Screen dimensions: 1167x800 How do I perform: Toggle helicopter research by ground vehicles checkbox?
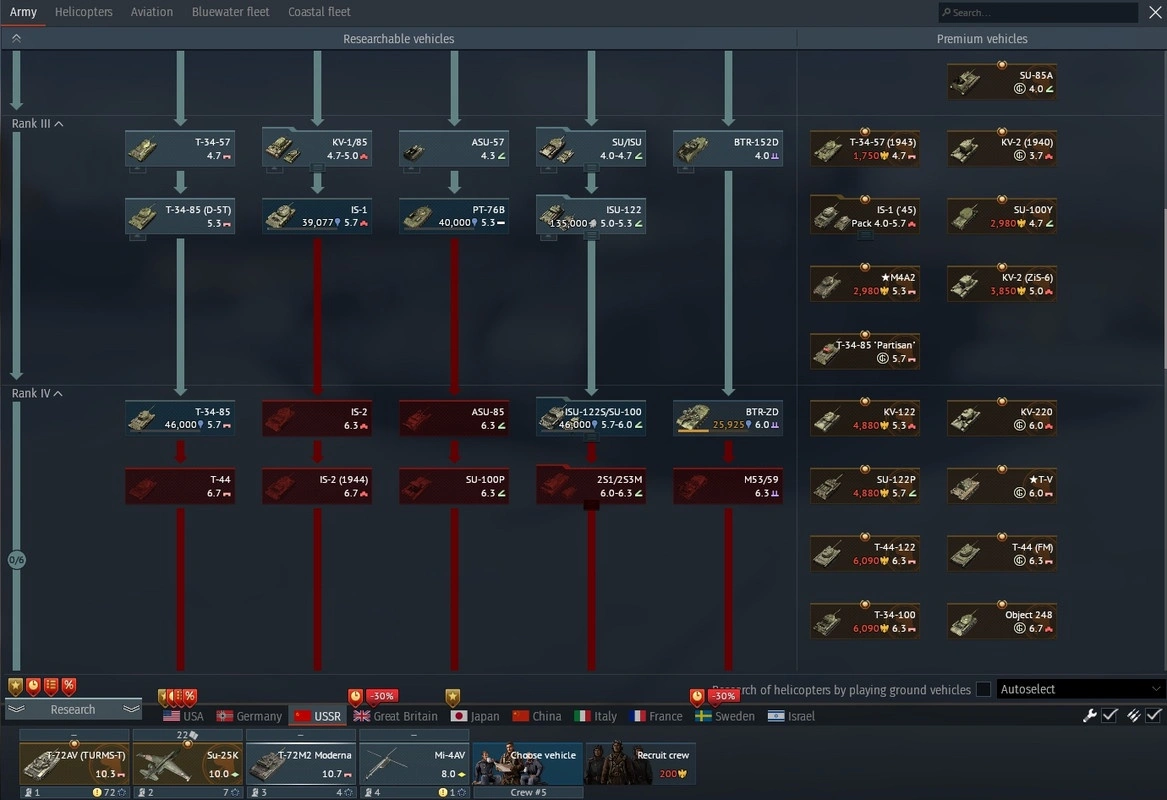984,689
